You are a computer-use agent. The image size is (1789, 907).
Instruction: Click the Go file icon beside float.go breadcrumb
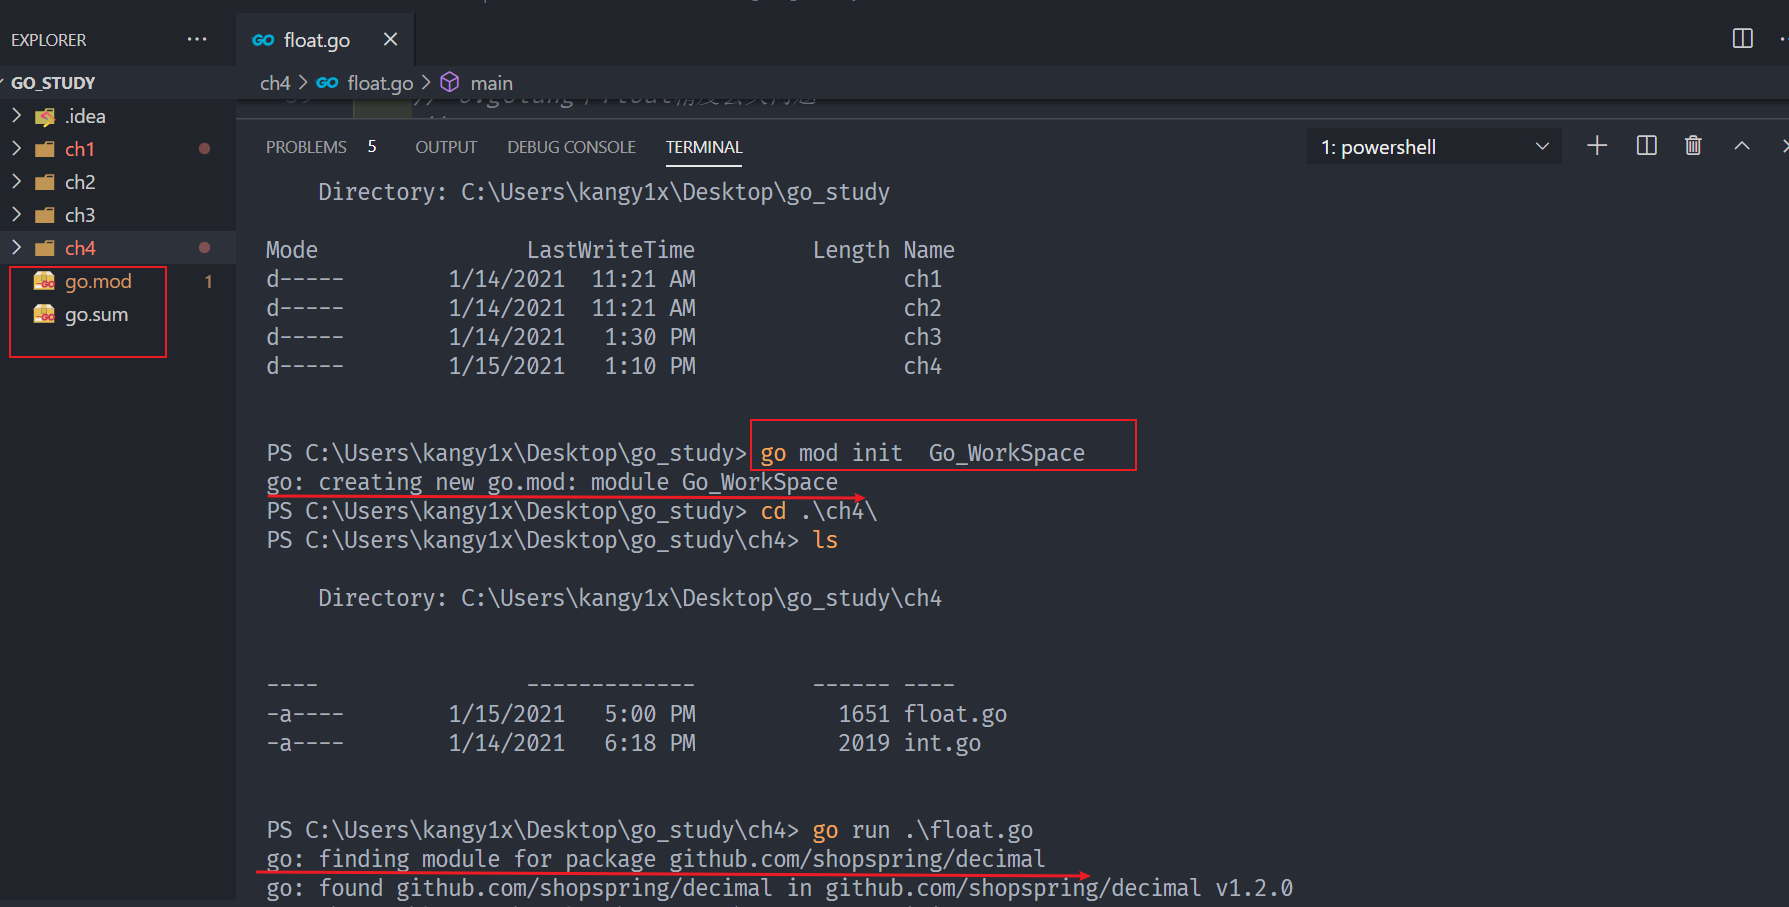pyautogui.click(x=327, y=82)
